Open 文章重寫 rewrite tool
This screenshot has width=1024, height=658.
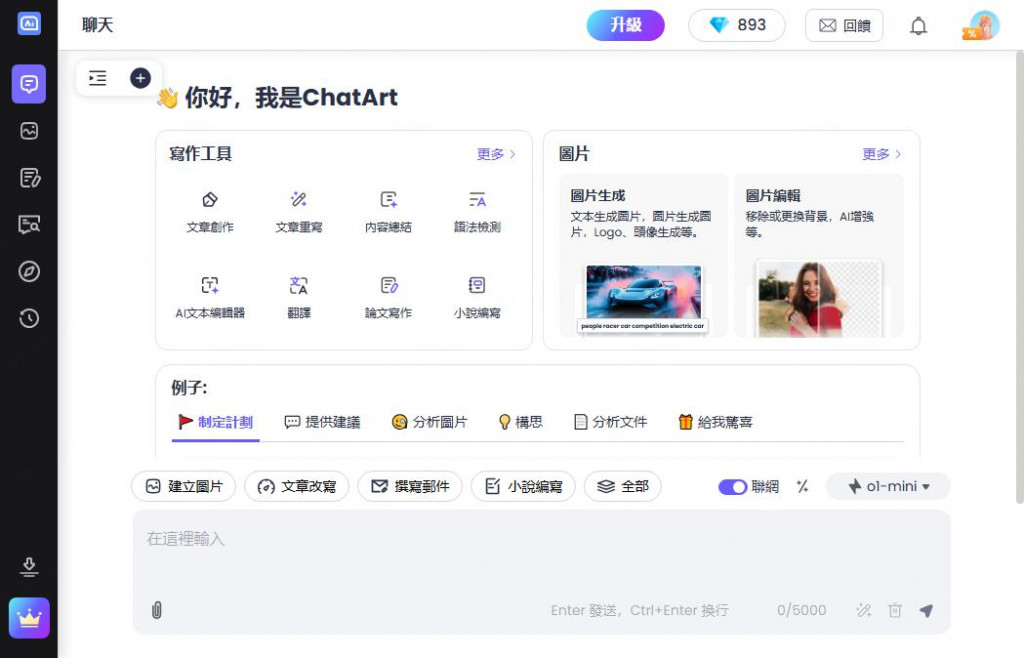[299, 212]
